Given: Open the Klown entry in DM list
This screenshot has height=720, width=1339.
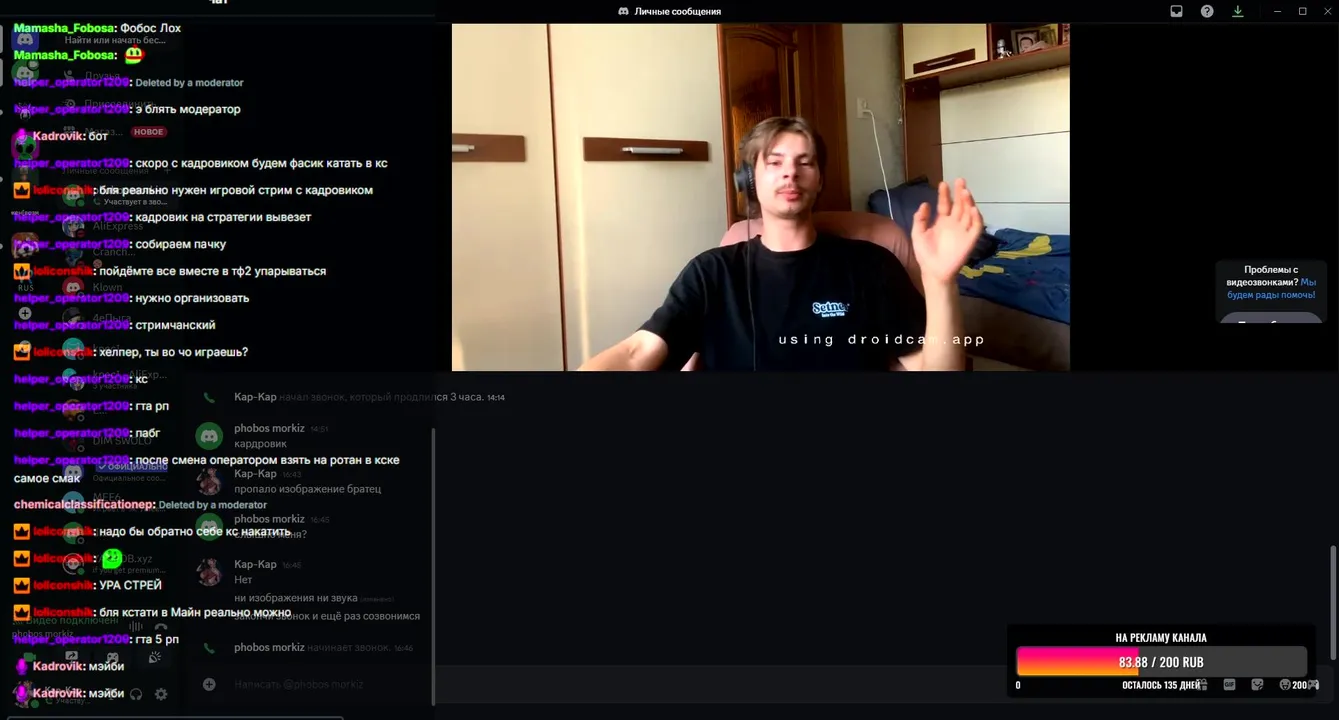Looking at the screenshot, I should pyautogui.click(x=108, y=287).
